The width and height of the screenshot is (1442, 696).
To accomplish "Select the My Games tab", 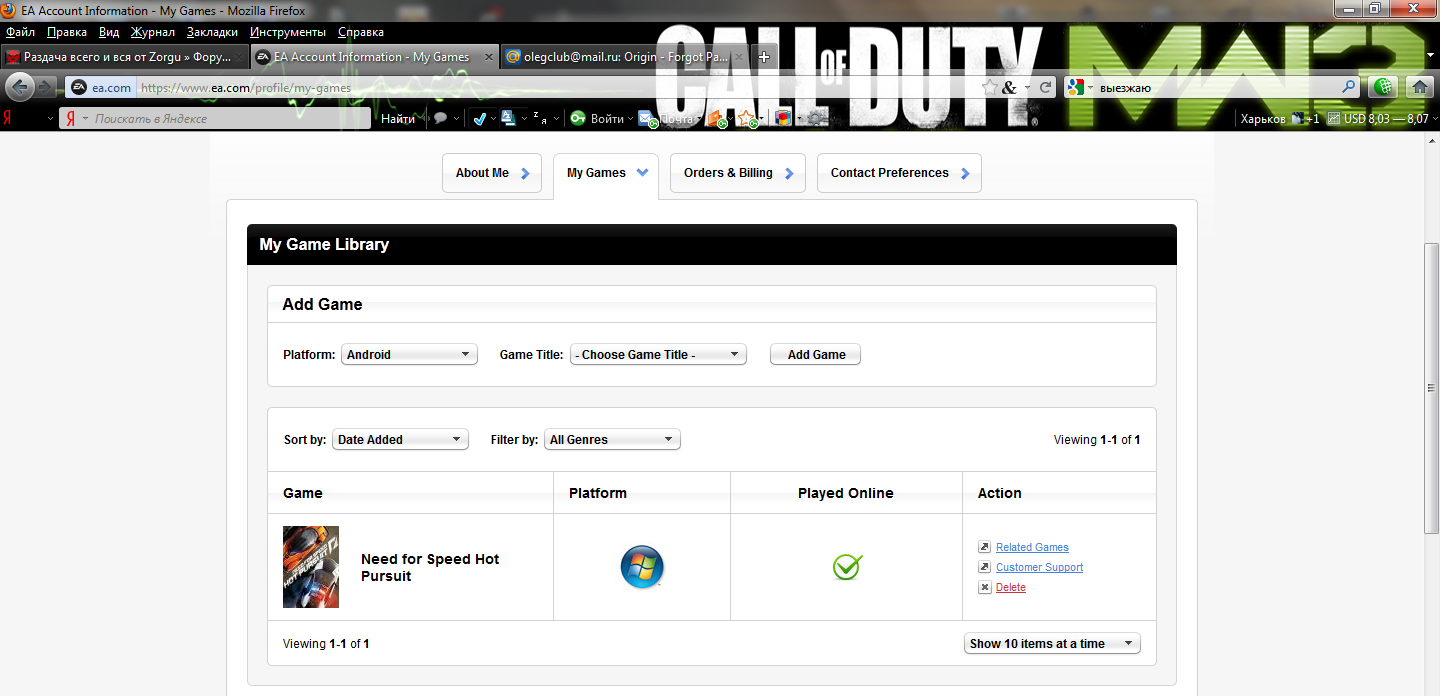I will point(606,174).
